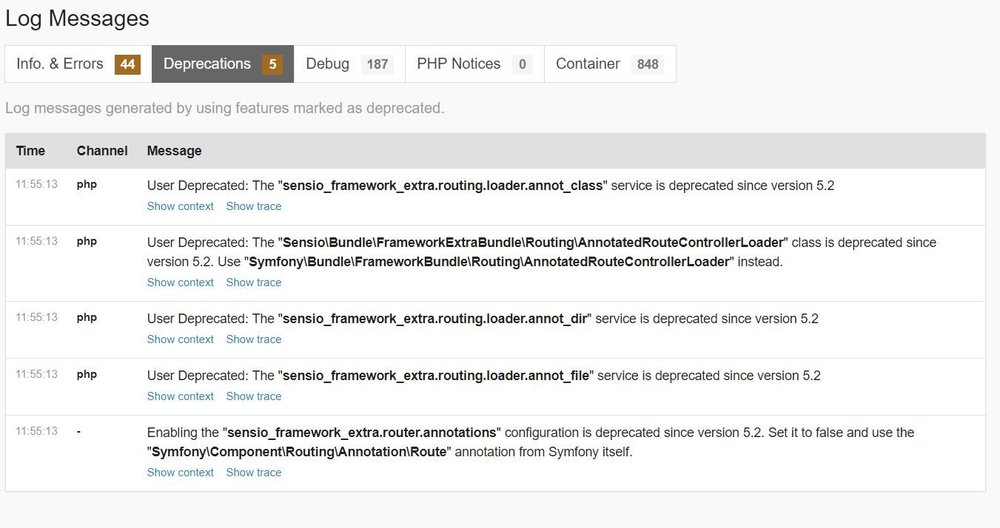
Task: Click the 848 count badge on Container
Action: tap(648, 65)
